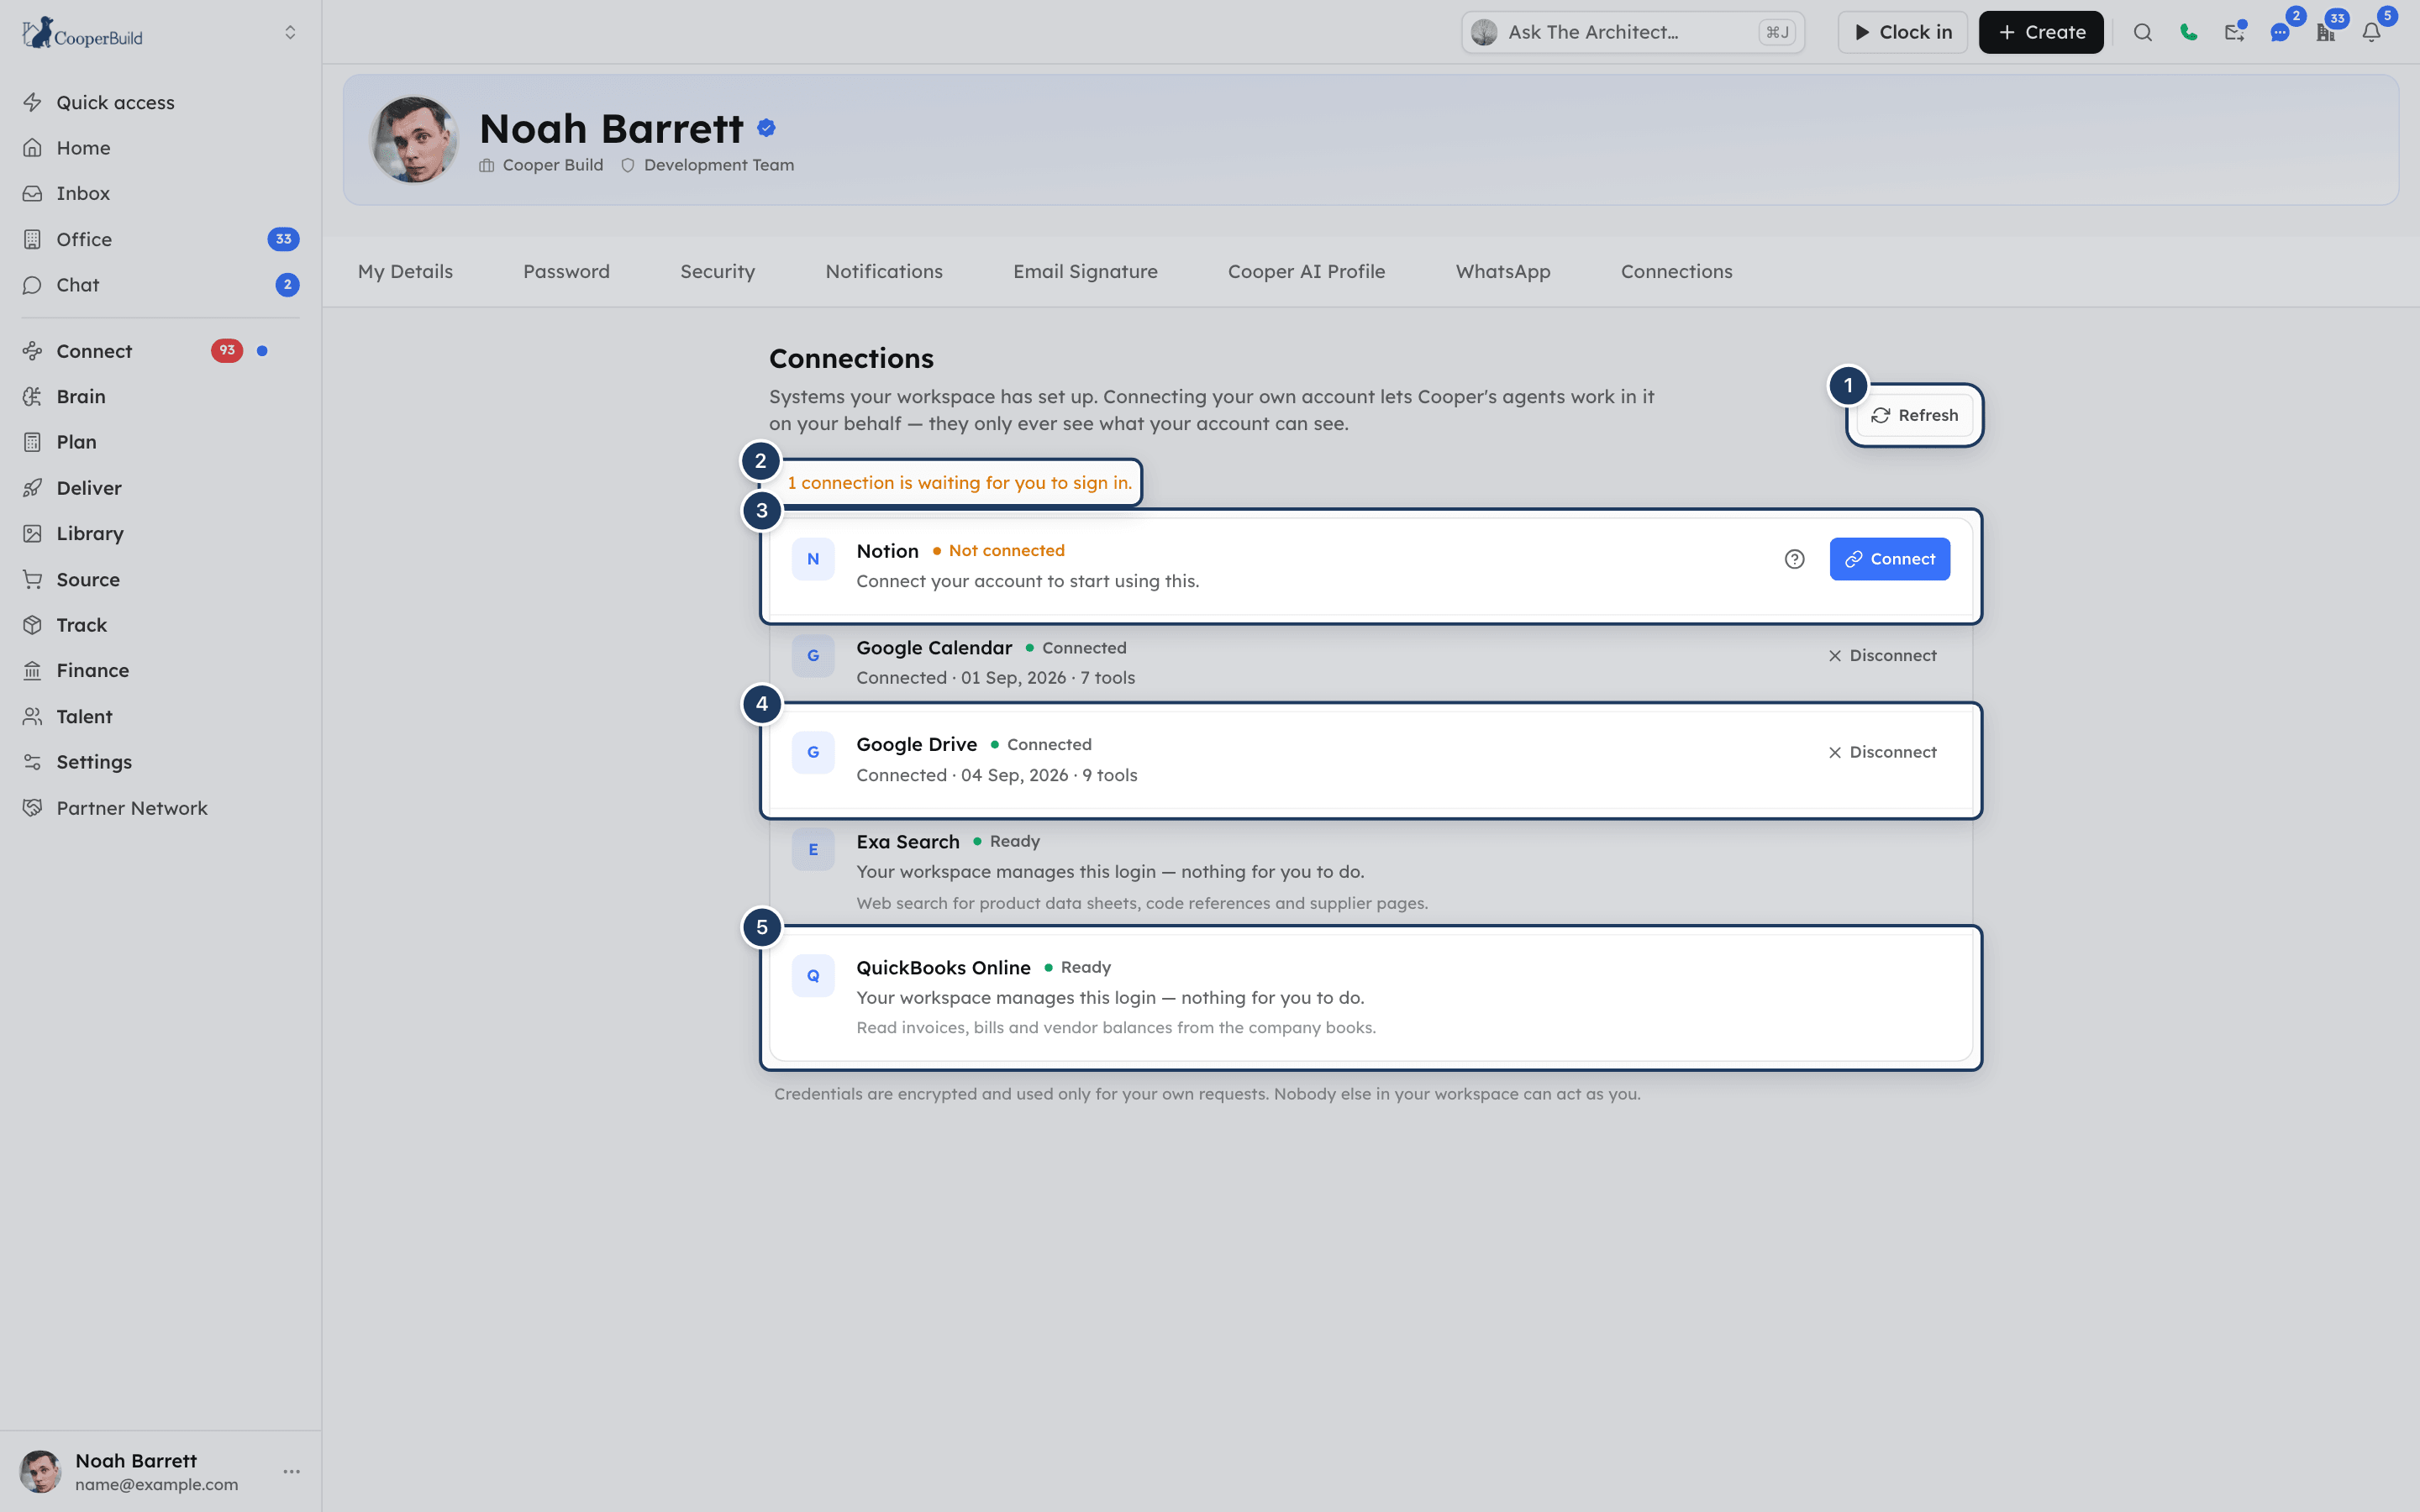Viewport: 2420px width, 1512px height.
Task: Switch to the Password tab
Action: pyautogui.click(x=566, y=271)
